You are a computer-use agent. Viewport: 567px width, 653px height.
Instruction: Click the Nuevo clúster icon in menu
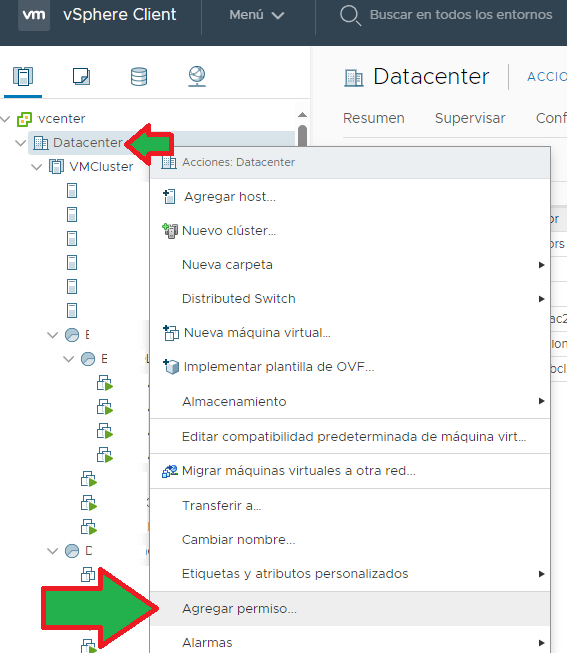[x=170, y=231]
